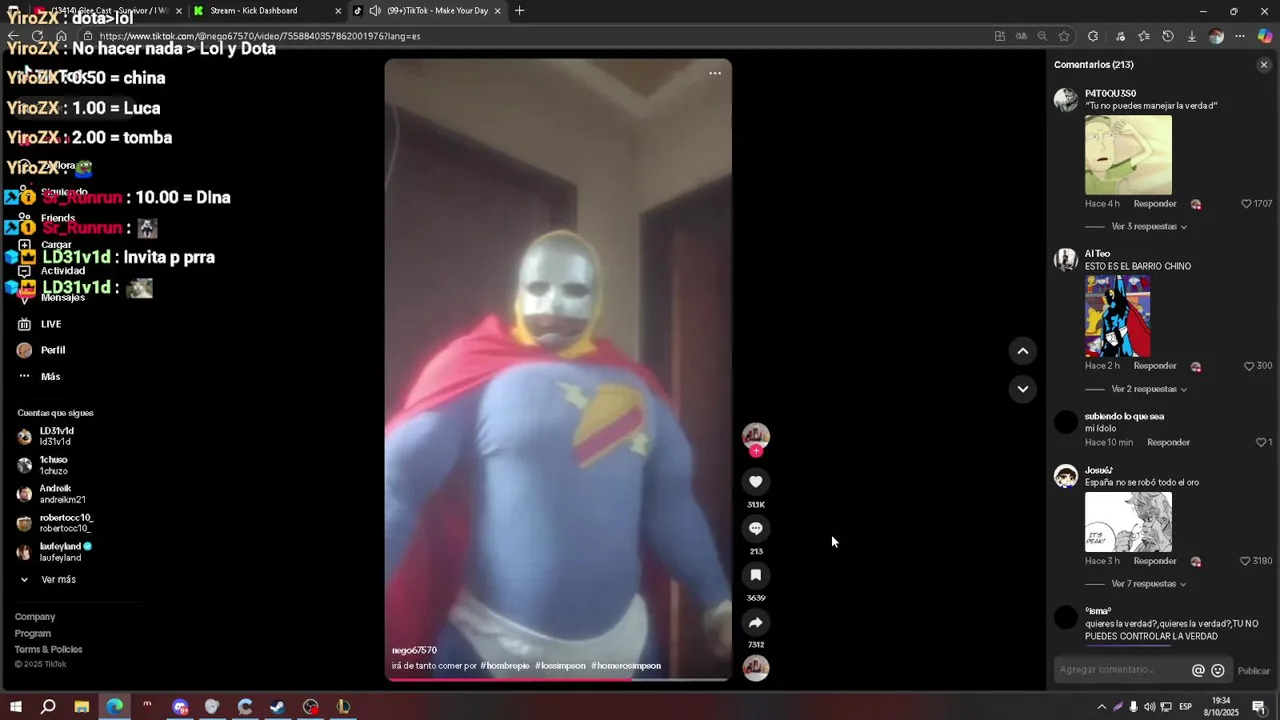Open Windows Start menu
Screen dimensions: 1280x720
pyautogui.click(x=15, y=707)
